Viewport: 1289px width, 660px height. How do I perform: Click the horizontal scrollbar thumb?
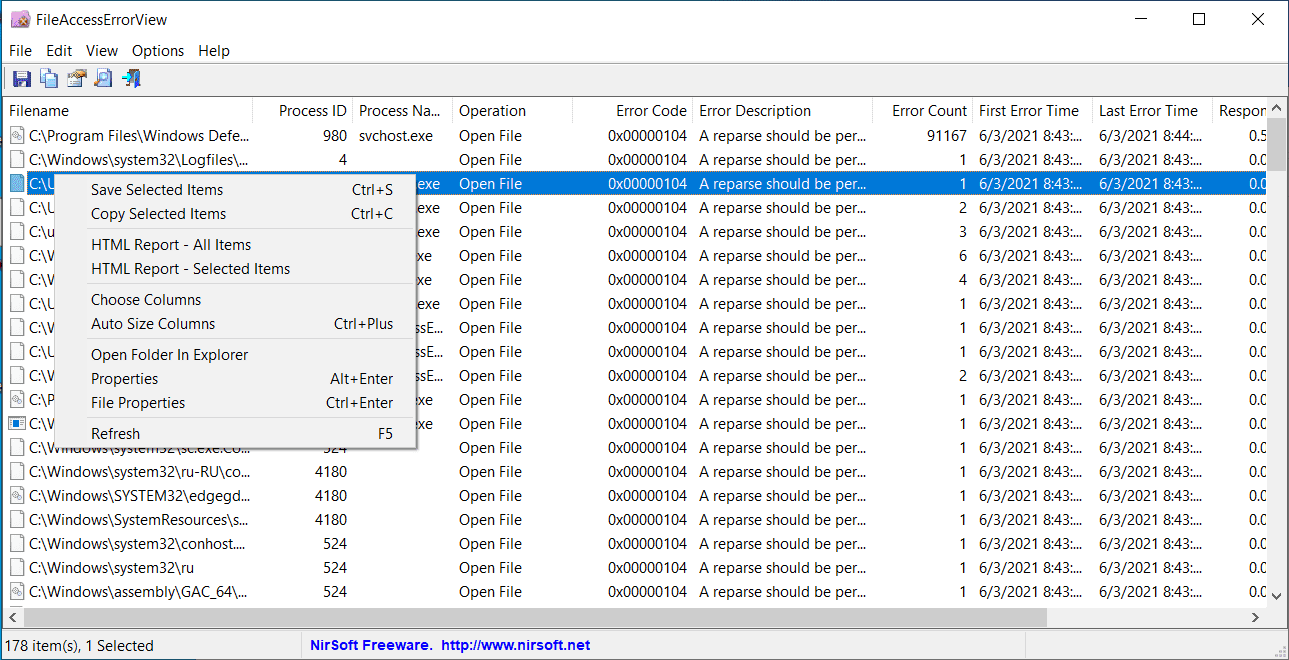tap(533, 617)
